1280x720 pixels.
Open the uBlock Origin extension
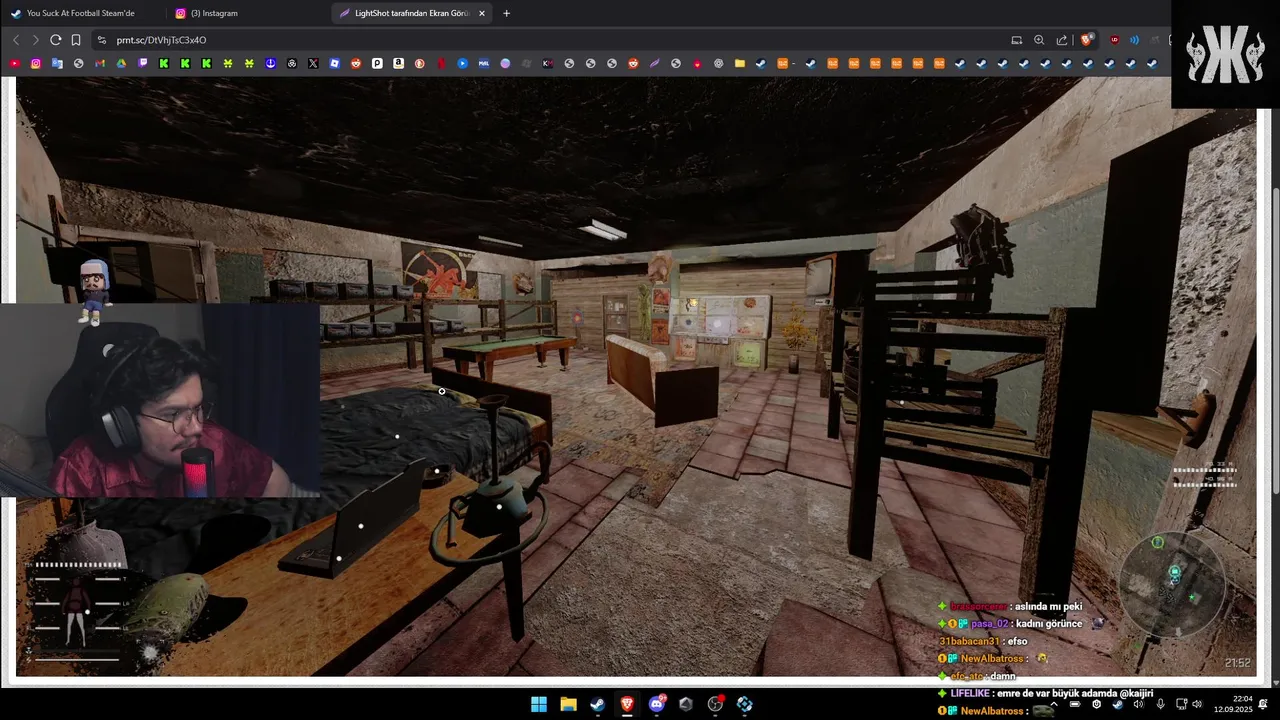tap(1114, 40)
